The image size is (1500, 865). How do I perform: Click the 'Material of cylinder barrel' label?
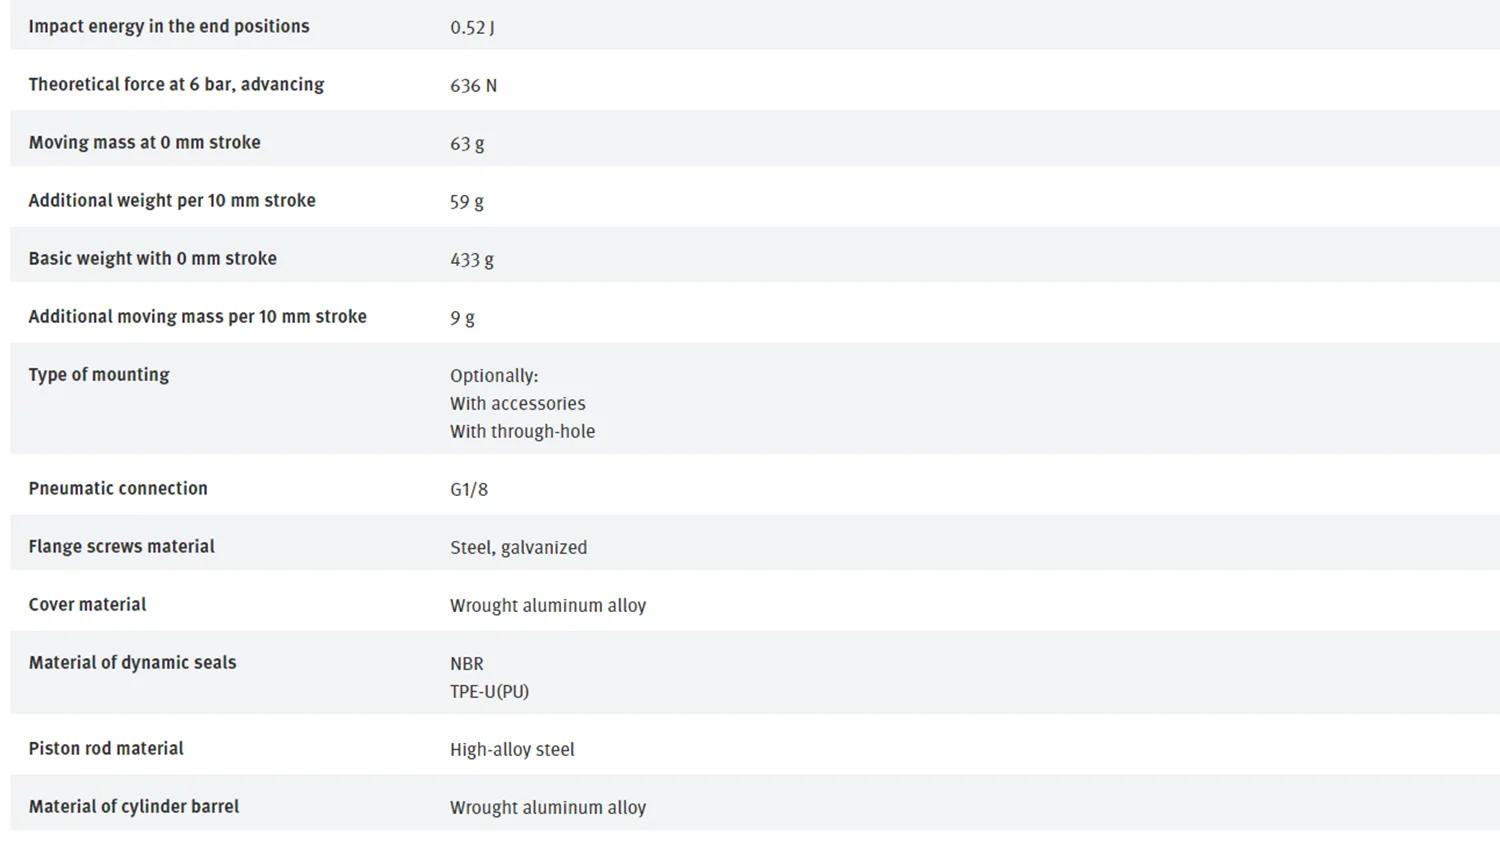click(134, 807)
